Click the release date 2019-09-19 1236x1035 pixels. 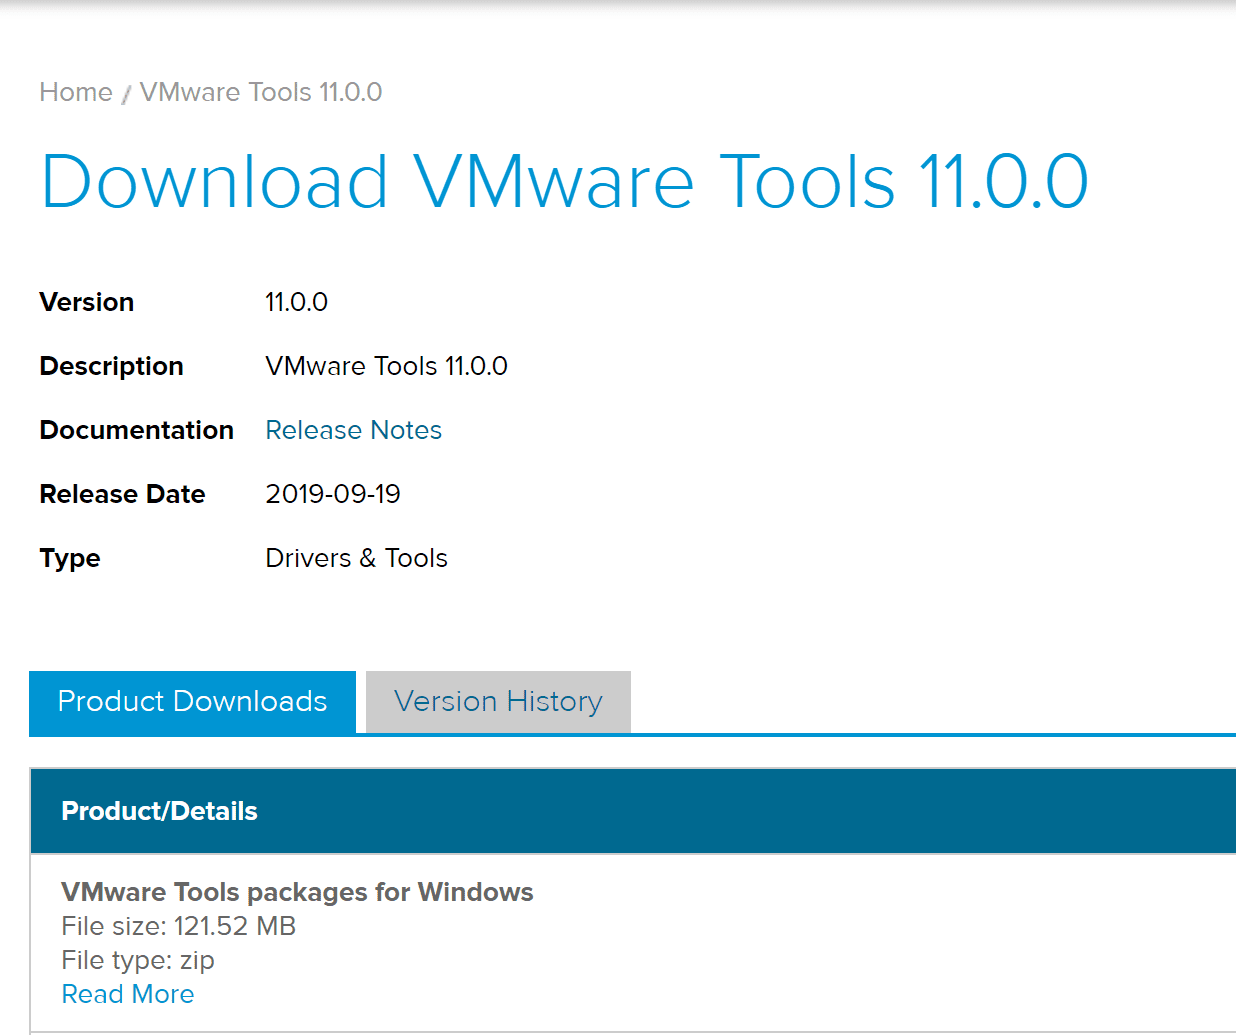coord(332,493)
